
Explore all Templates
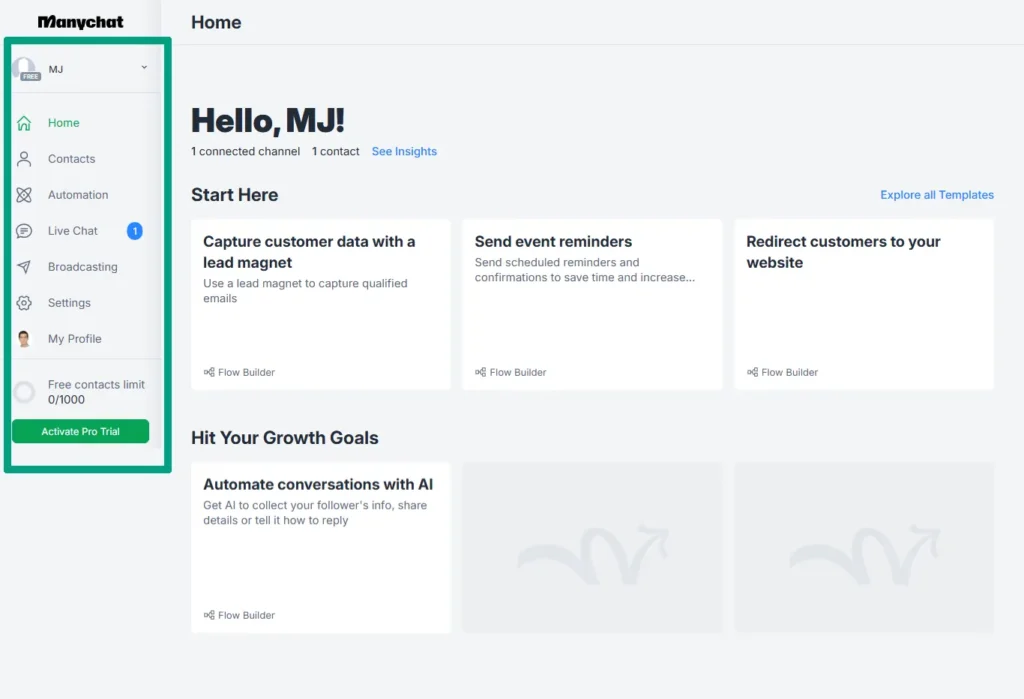(936, 194)
